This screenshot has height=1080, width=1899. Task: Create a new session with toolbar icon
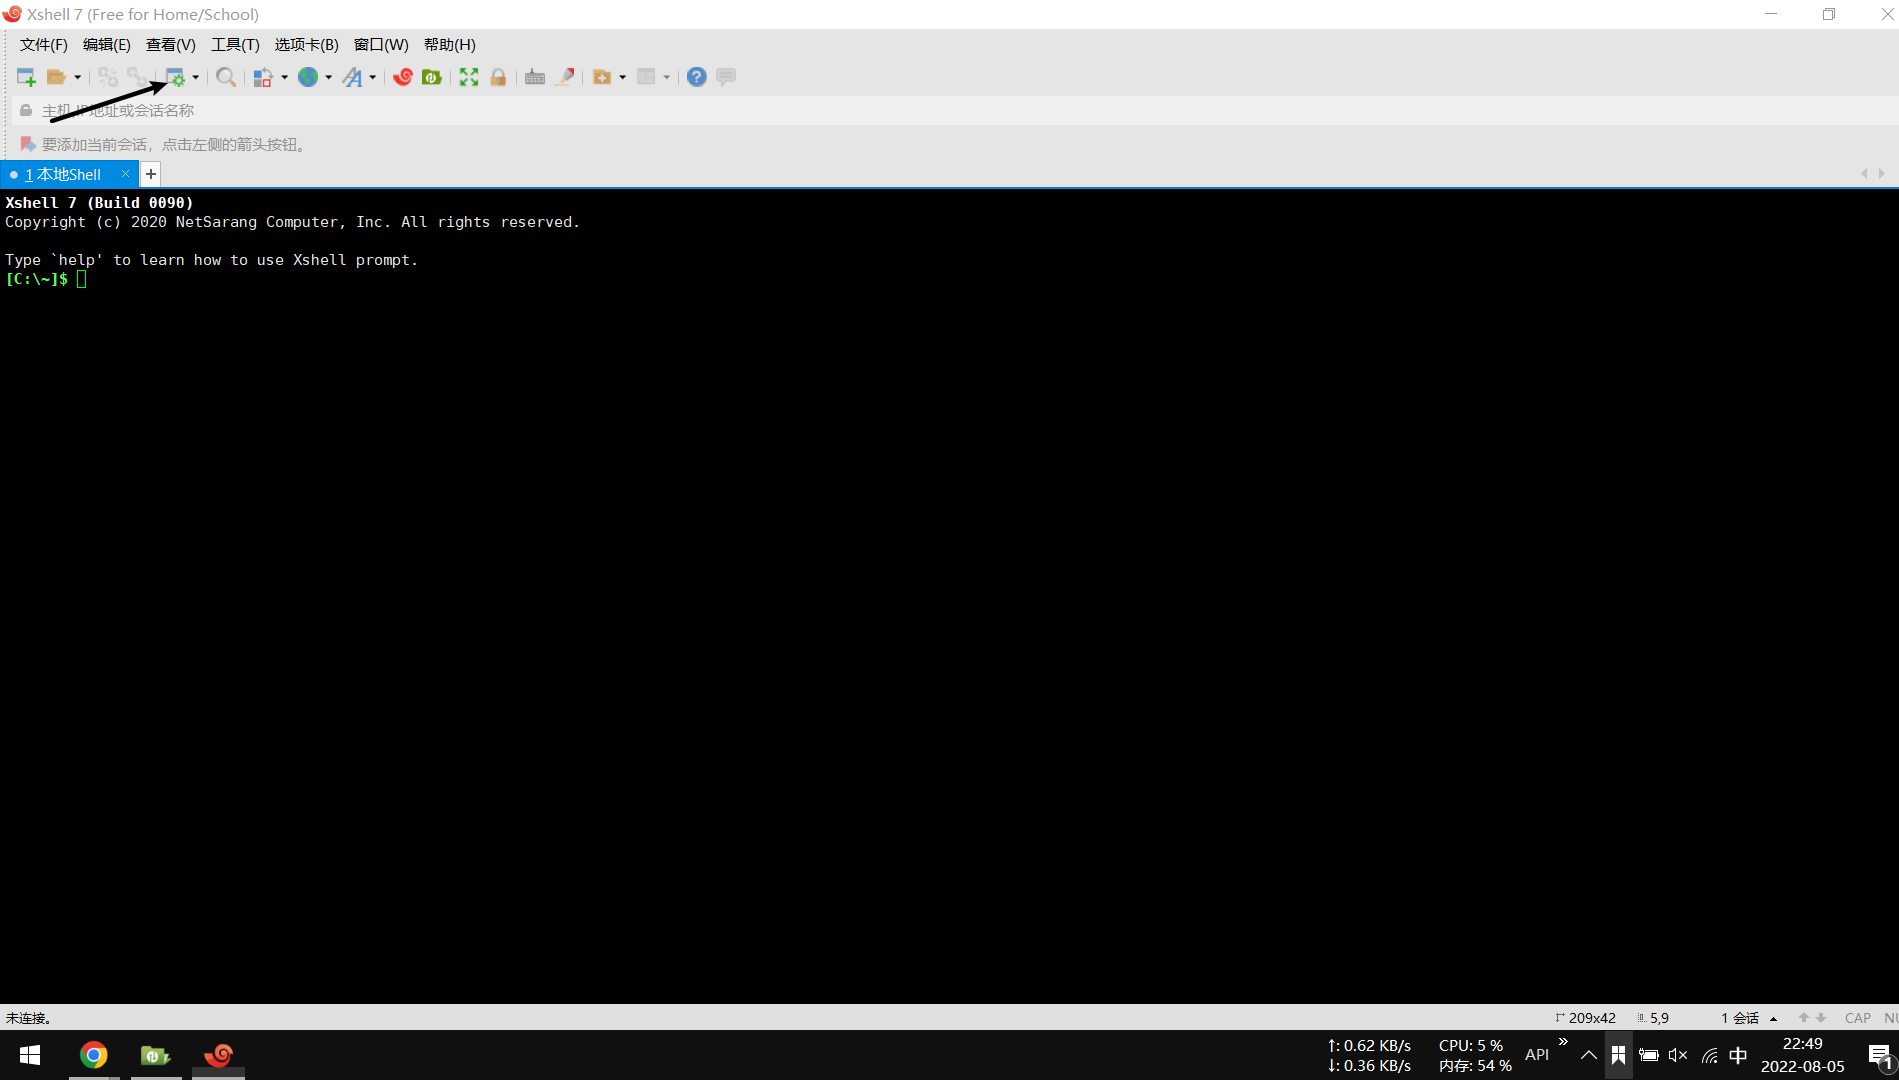(x=26, y=77)
